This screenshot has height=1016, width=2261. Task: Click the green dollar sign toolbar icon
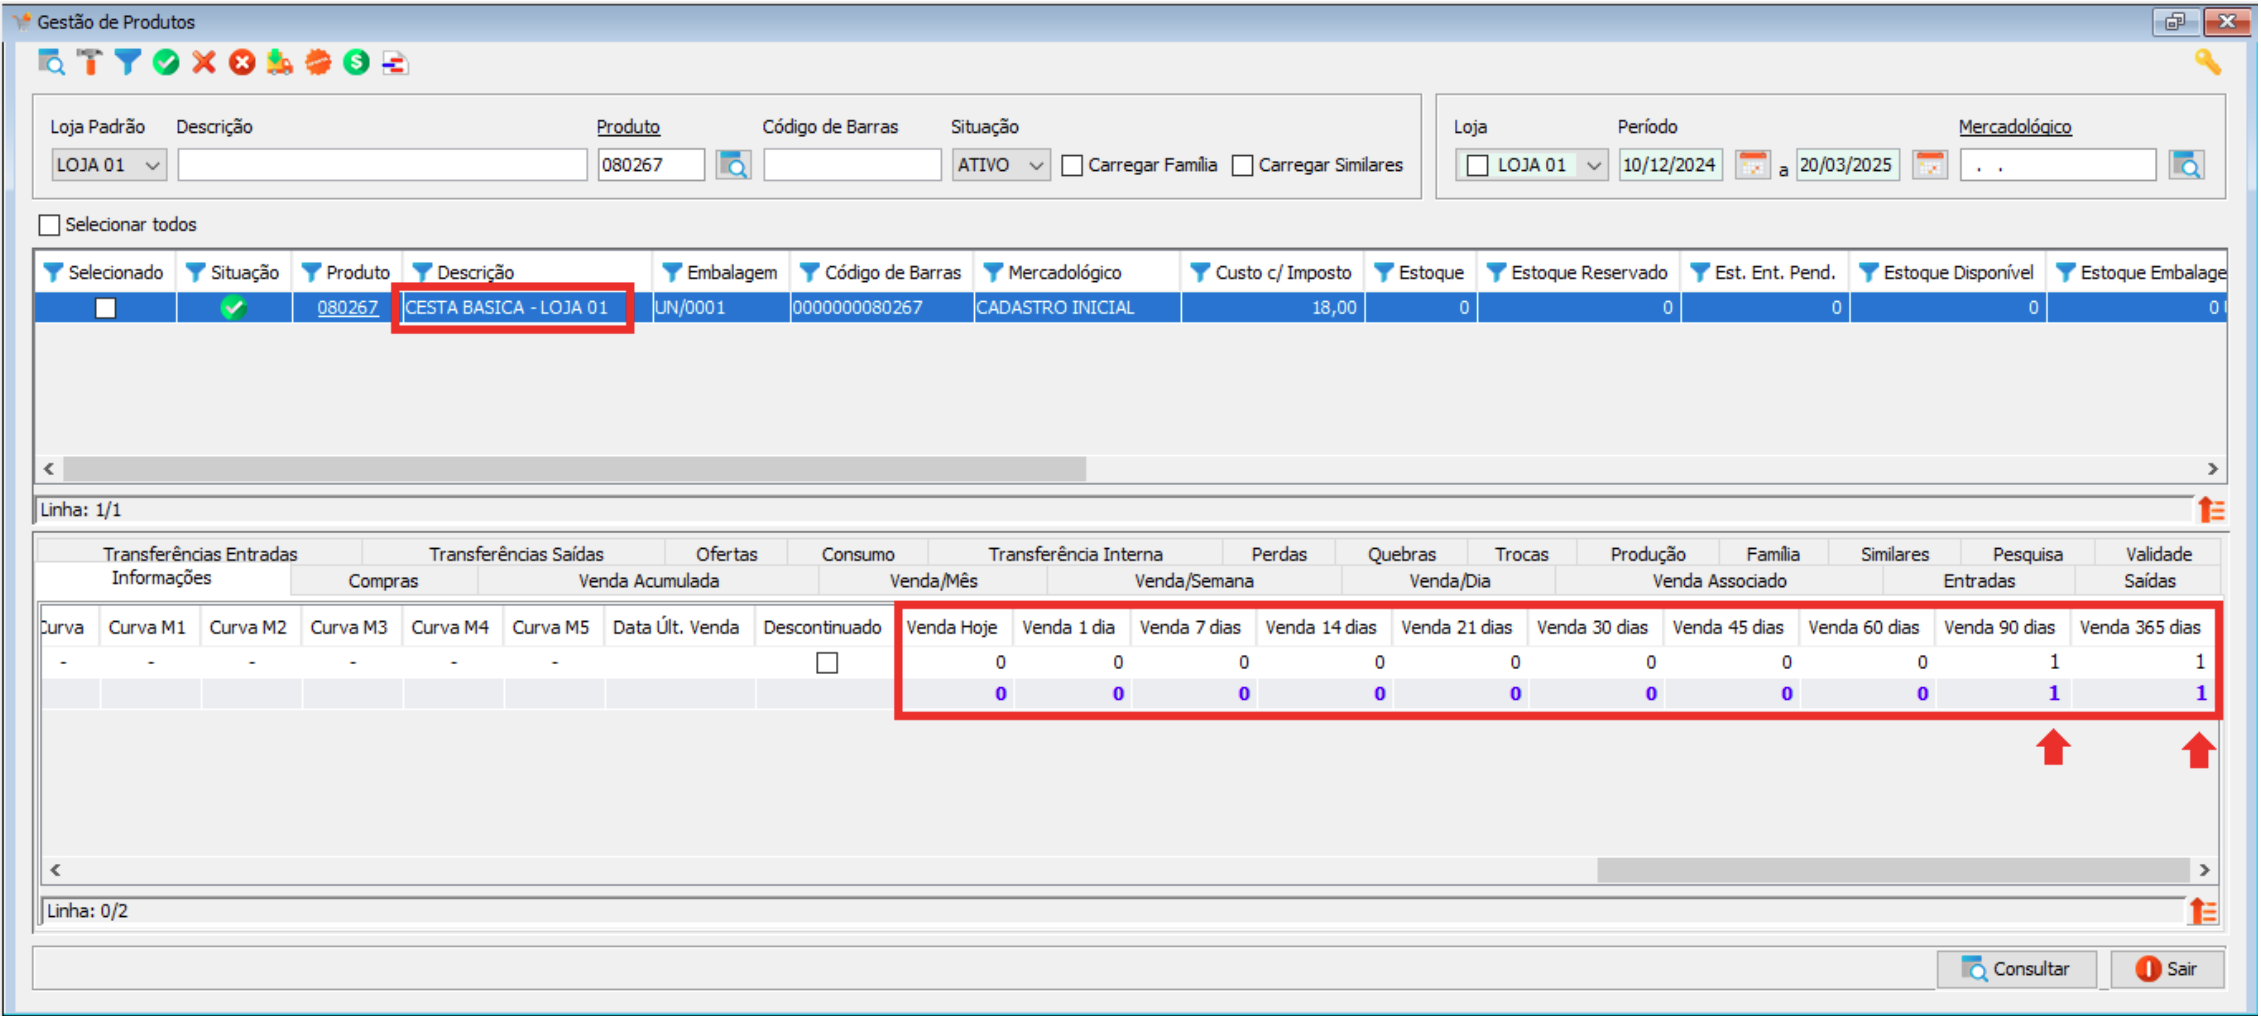356,63
